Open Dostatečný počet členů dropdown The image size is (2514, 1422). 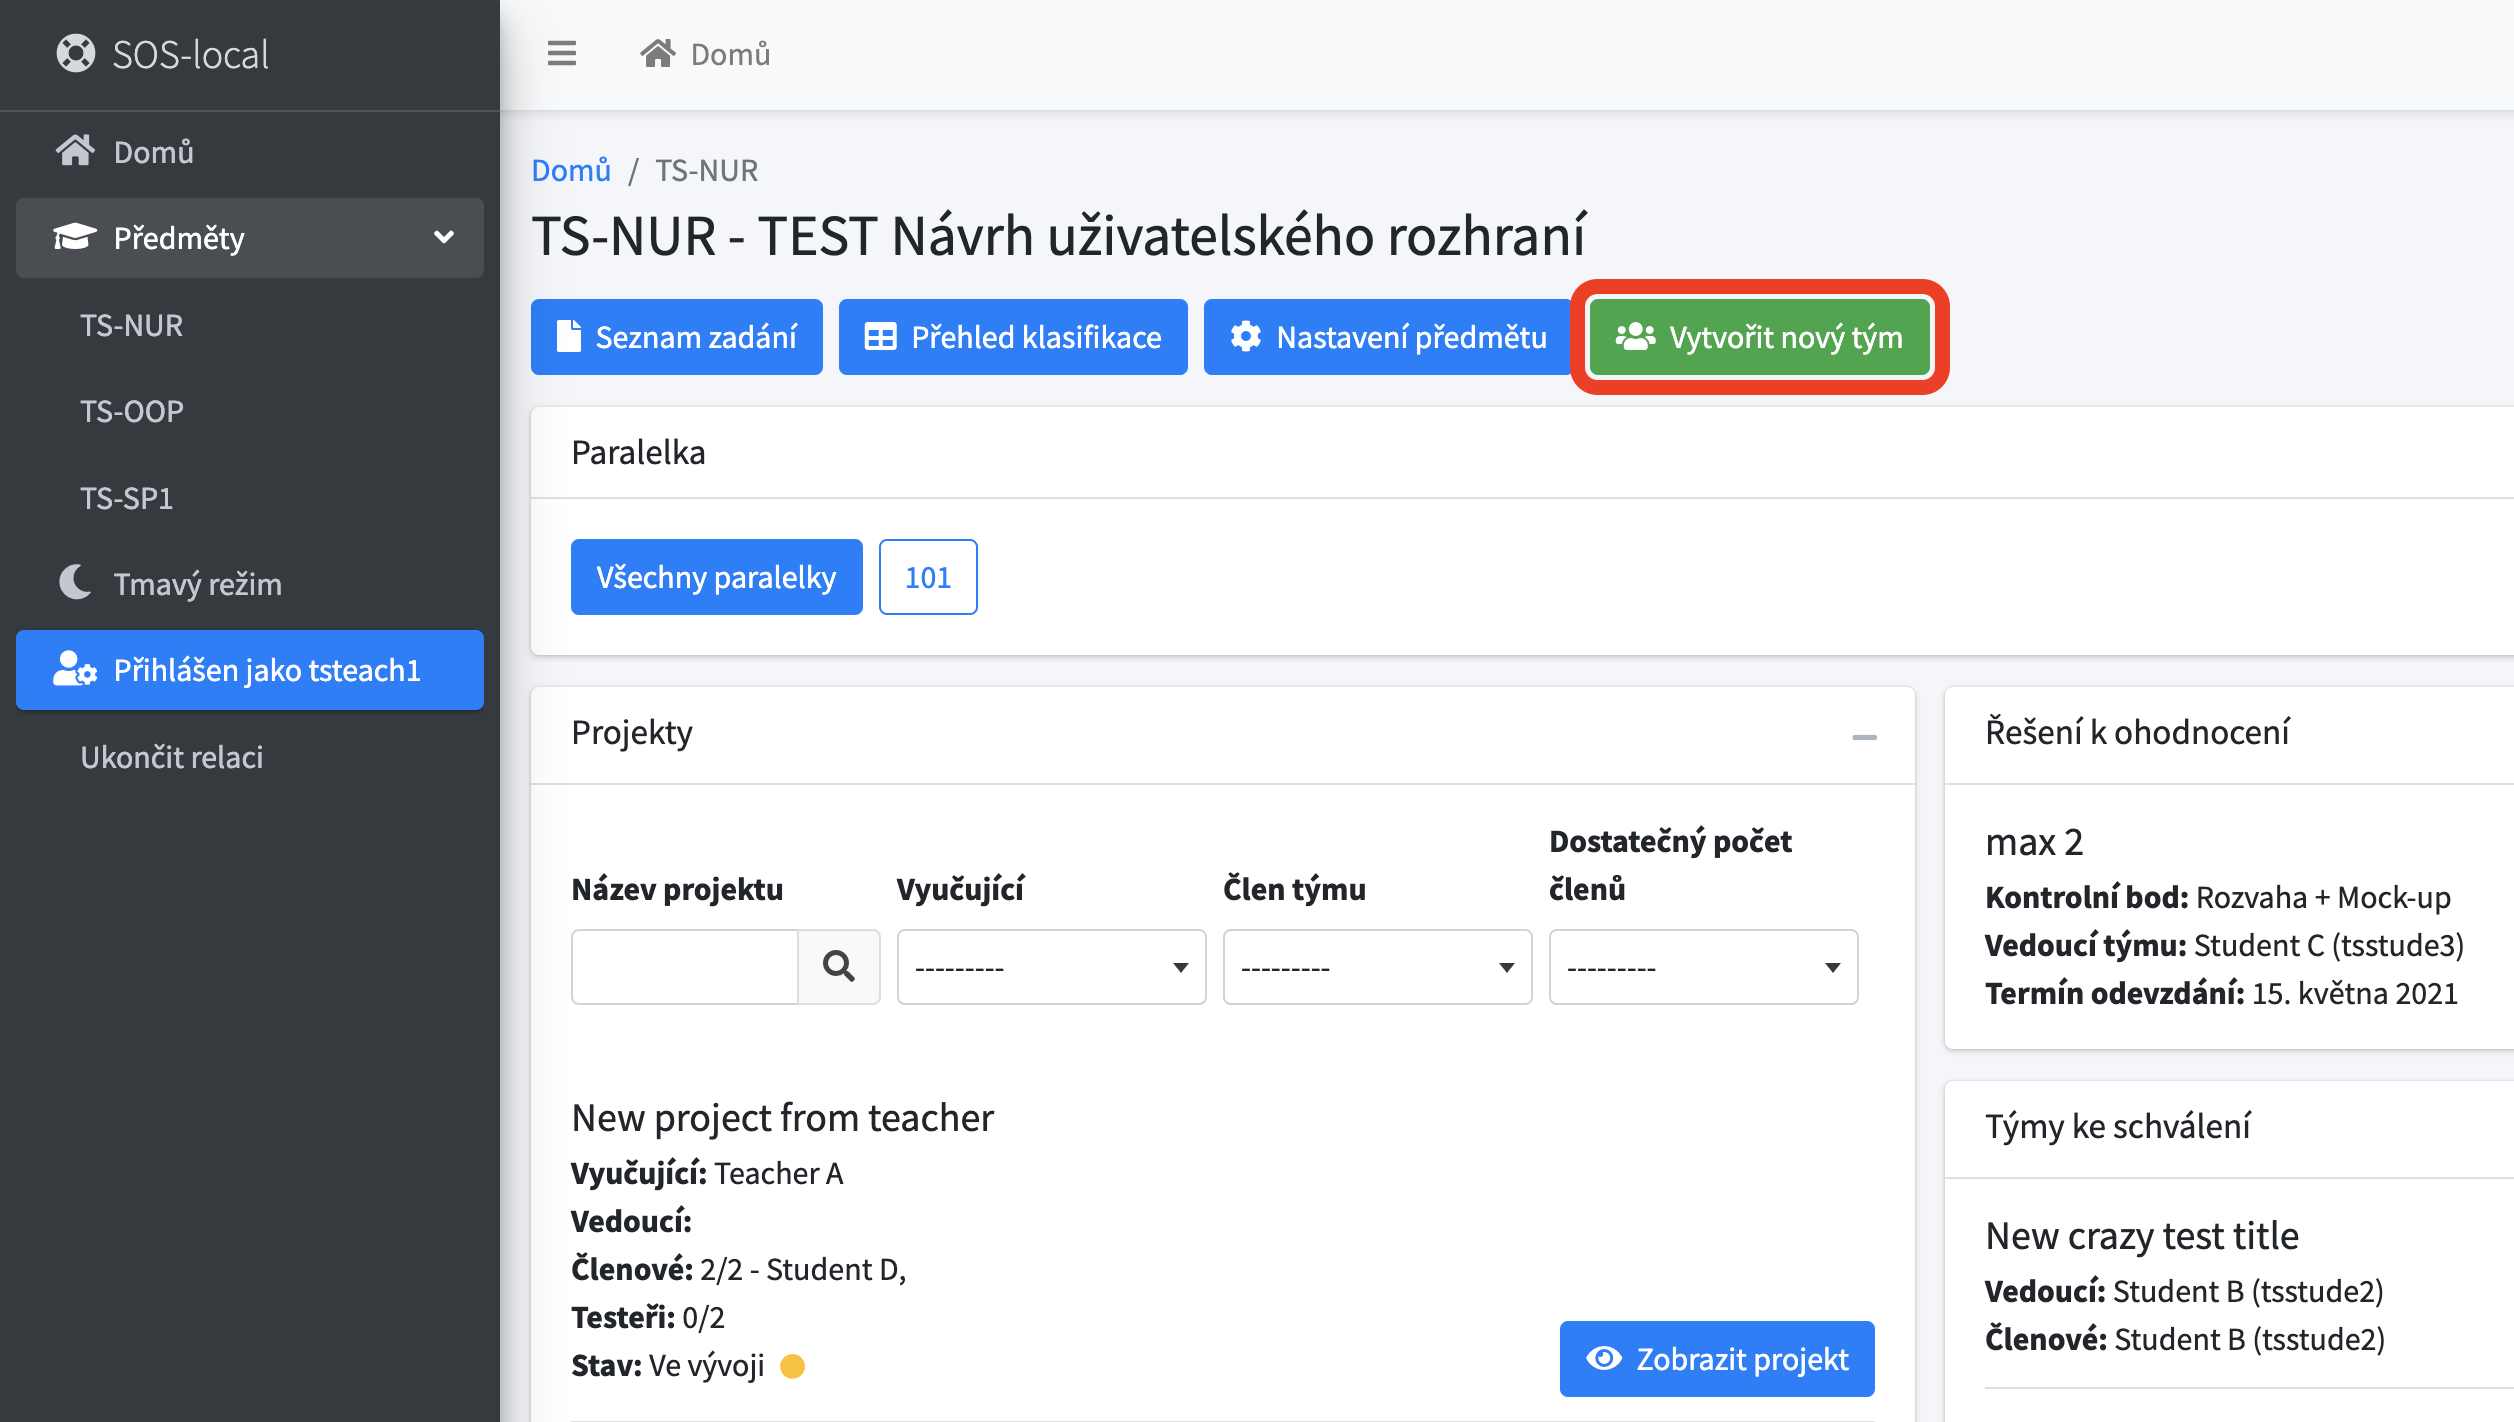click(x=1703, y=967)
